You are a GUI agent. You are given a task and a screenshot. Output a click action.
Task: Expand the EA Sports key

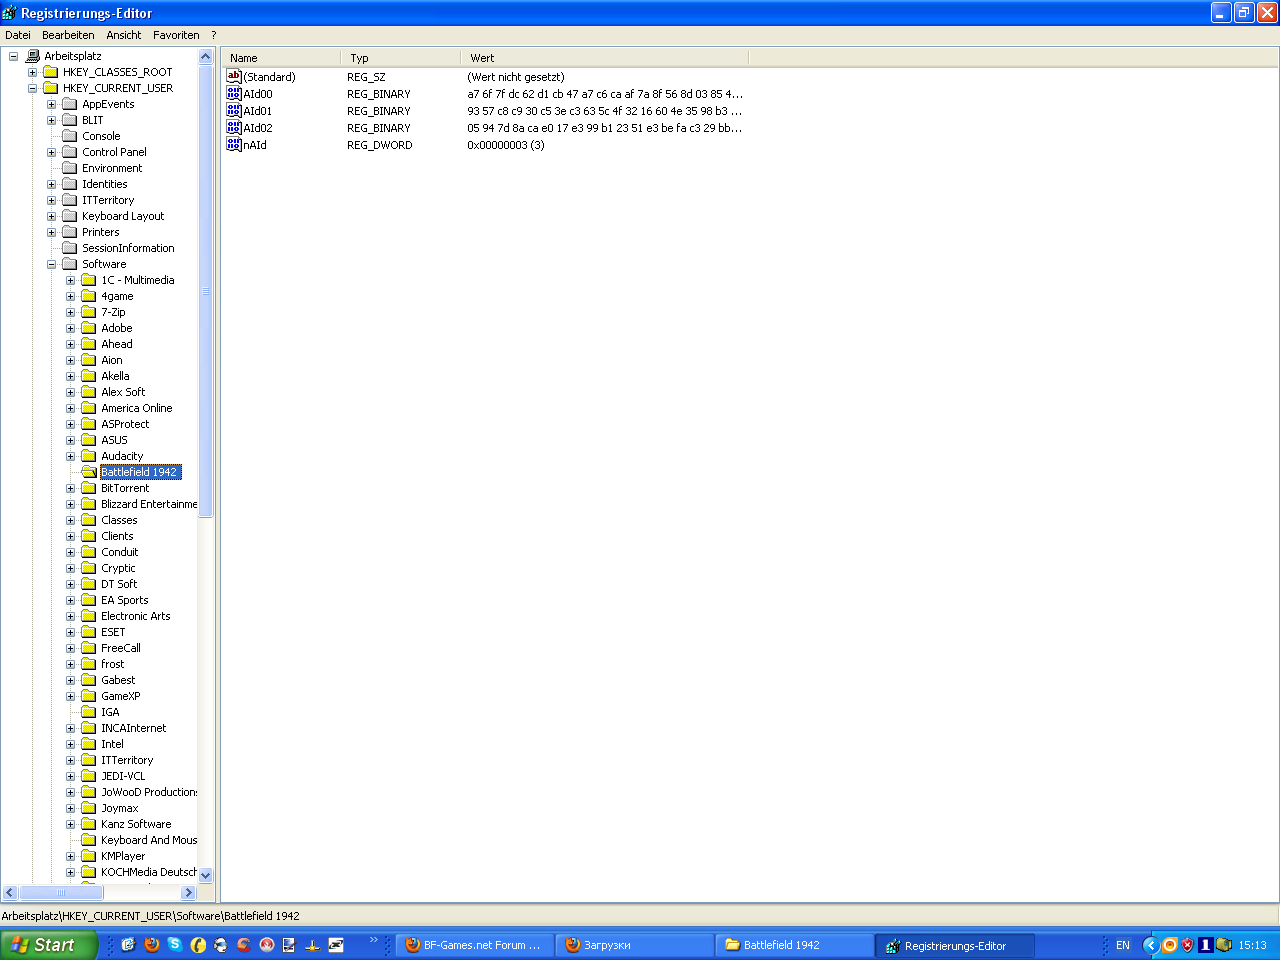point(70,600)
